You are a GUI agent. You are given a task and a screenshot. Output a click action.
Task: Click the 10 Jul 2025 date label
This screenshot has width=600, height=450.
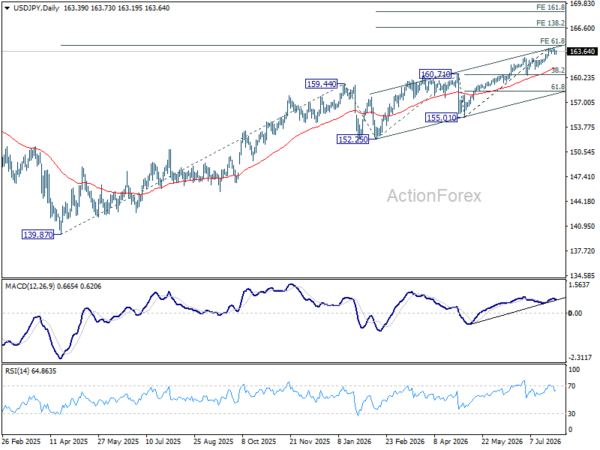163,442
